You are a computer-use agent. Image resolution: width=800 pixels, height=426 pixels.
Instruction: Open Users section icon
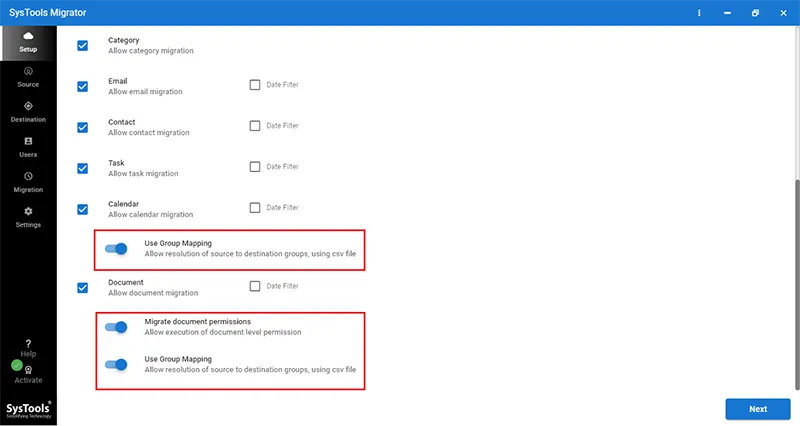click(x=28, y=141)
